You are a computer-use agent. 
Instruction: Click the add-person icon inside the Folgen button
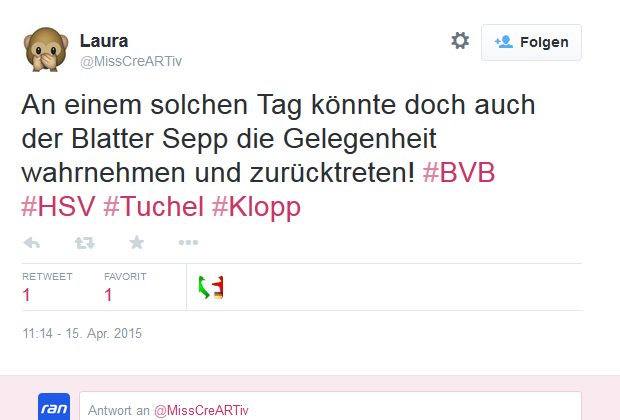pos(504,42)
